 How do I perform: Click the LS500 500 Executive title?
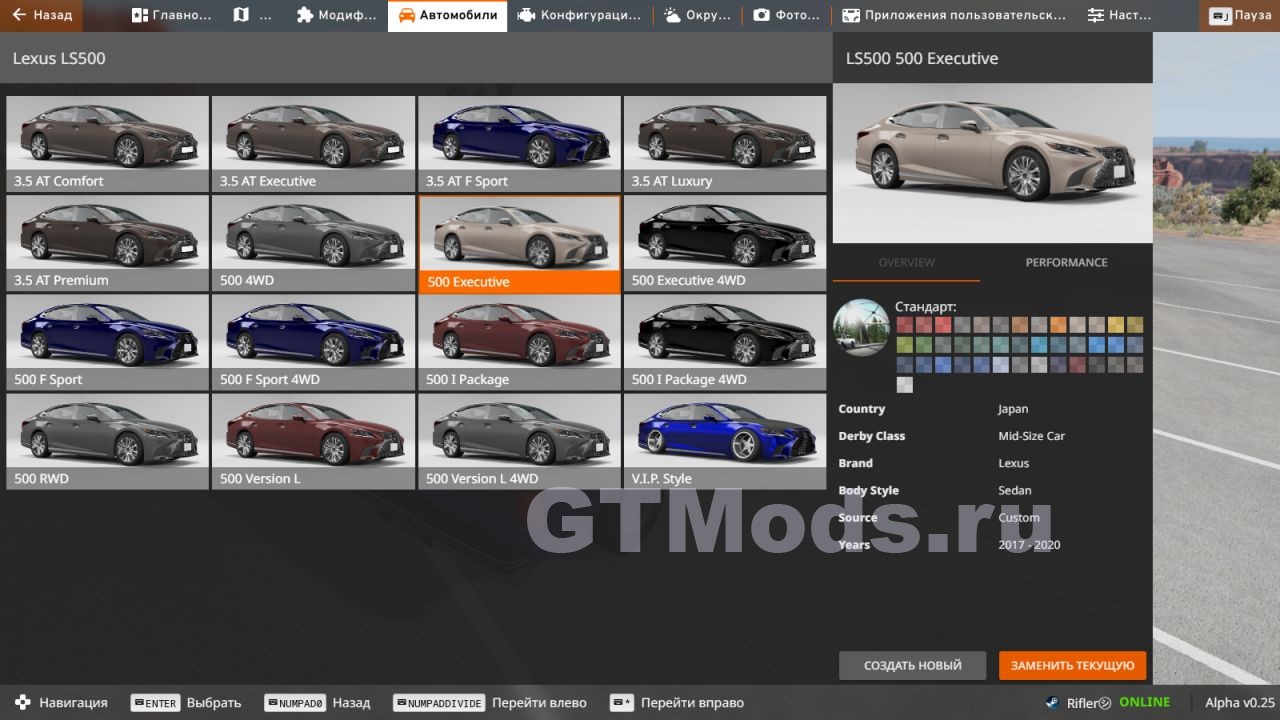click(x=922, y=58)
